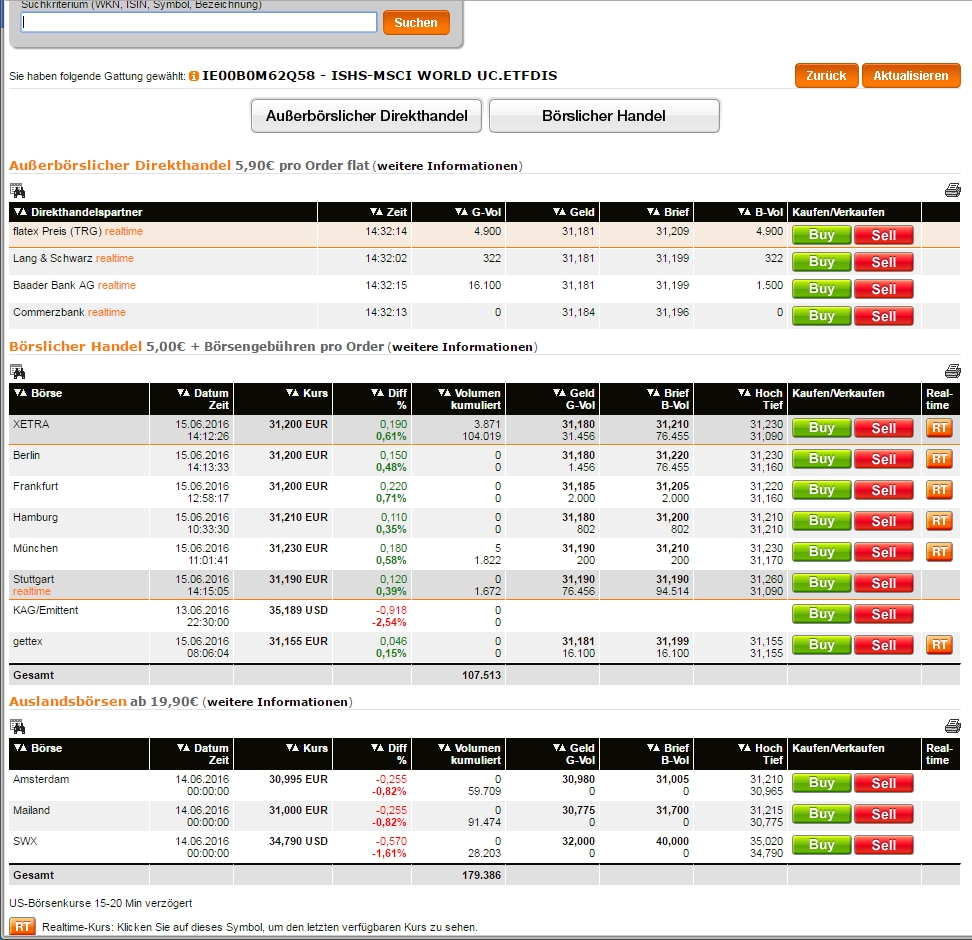Buy on Frankfurt exchange
The image size is (972, 940).
[x=821, y=490]
